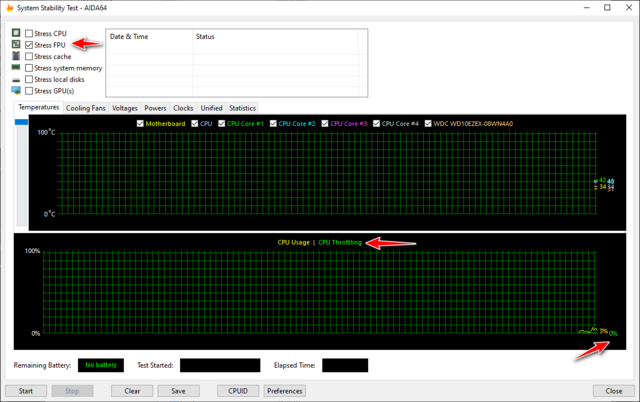The image size is (640, 402).
Task: Click the Stress system memory icon
Action: pos(15,68)
